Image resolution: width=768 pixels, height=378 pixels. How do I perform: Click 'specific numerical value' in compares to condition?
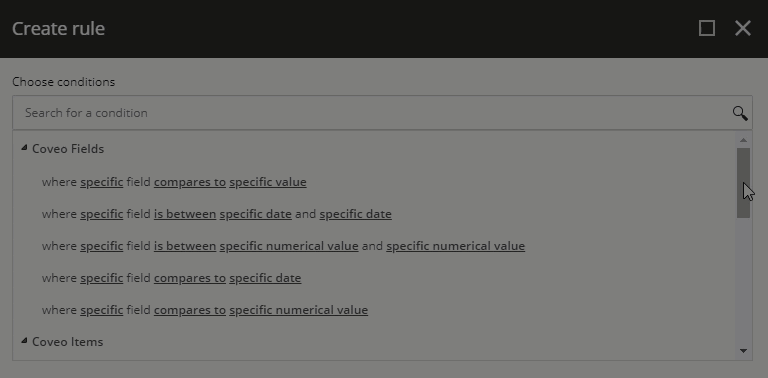tap(298, 310)
